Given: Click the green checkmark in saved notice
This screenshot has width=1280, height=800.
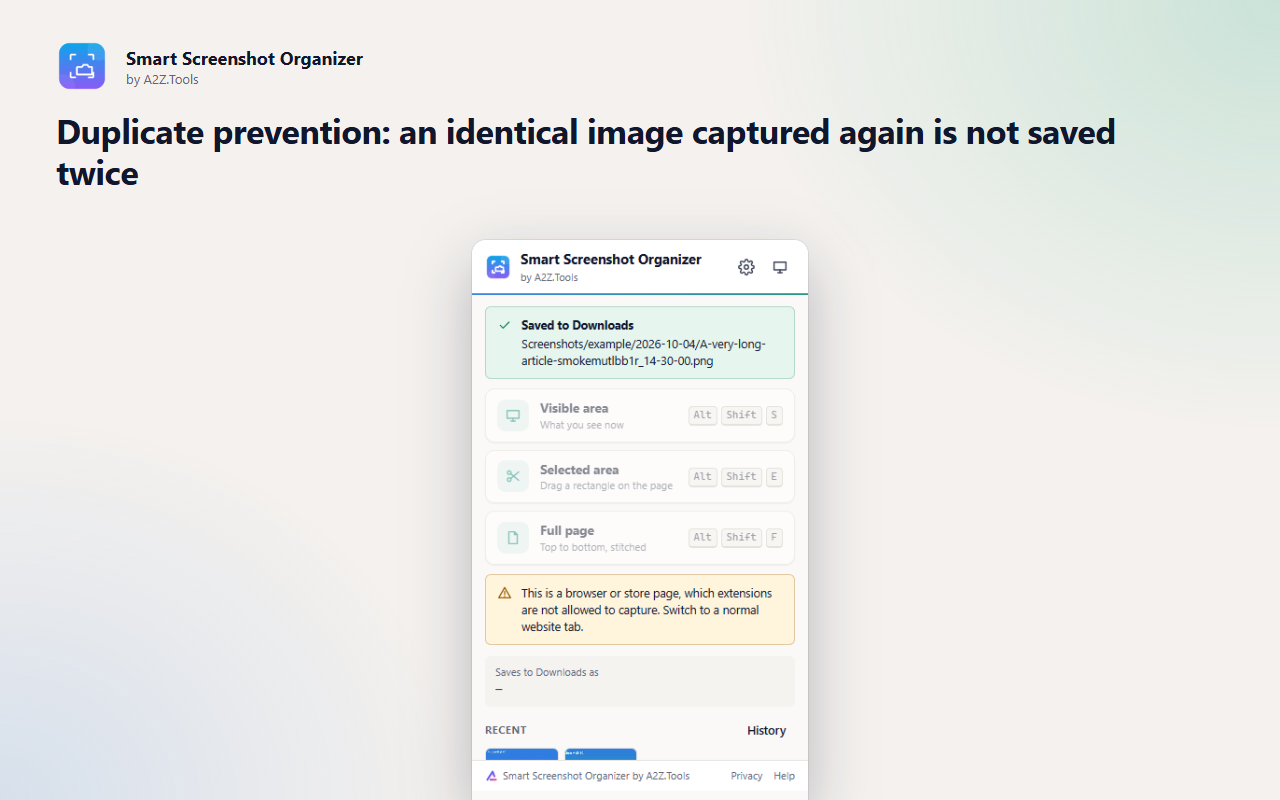Looking at the screenshot, I should point(504,325).
